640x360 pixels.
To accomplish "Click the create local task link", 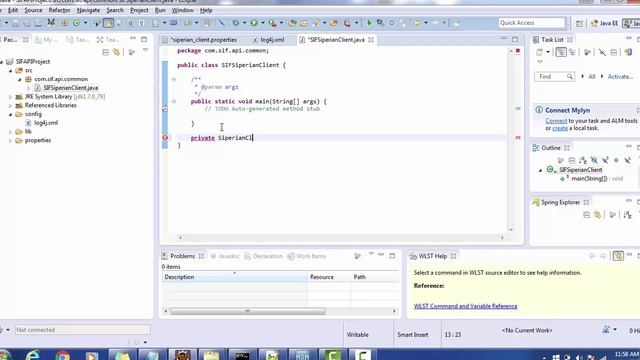I will (560, 128).
